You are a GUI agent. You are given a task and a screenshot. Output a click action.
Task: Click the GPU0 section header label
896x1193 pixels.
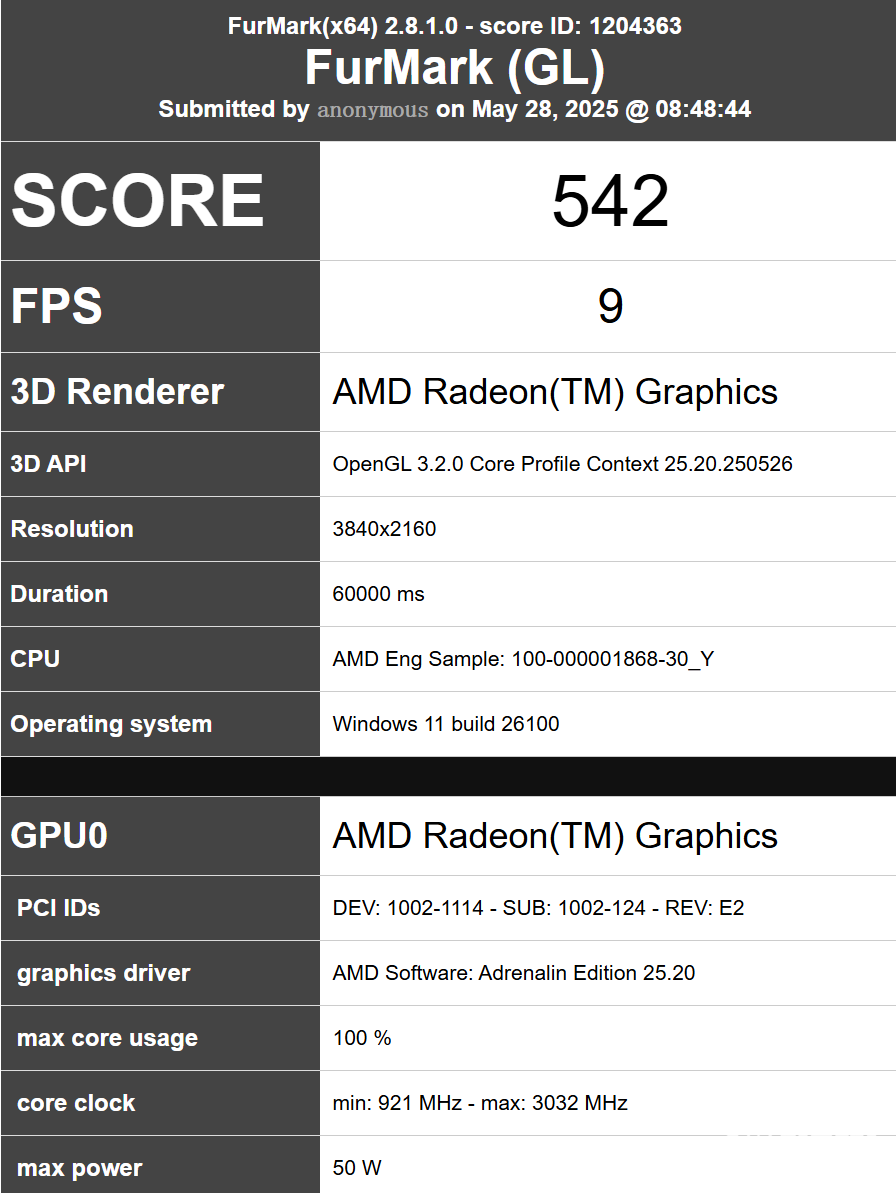click(59, 835)
